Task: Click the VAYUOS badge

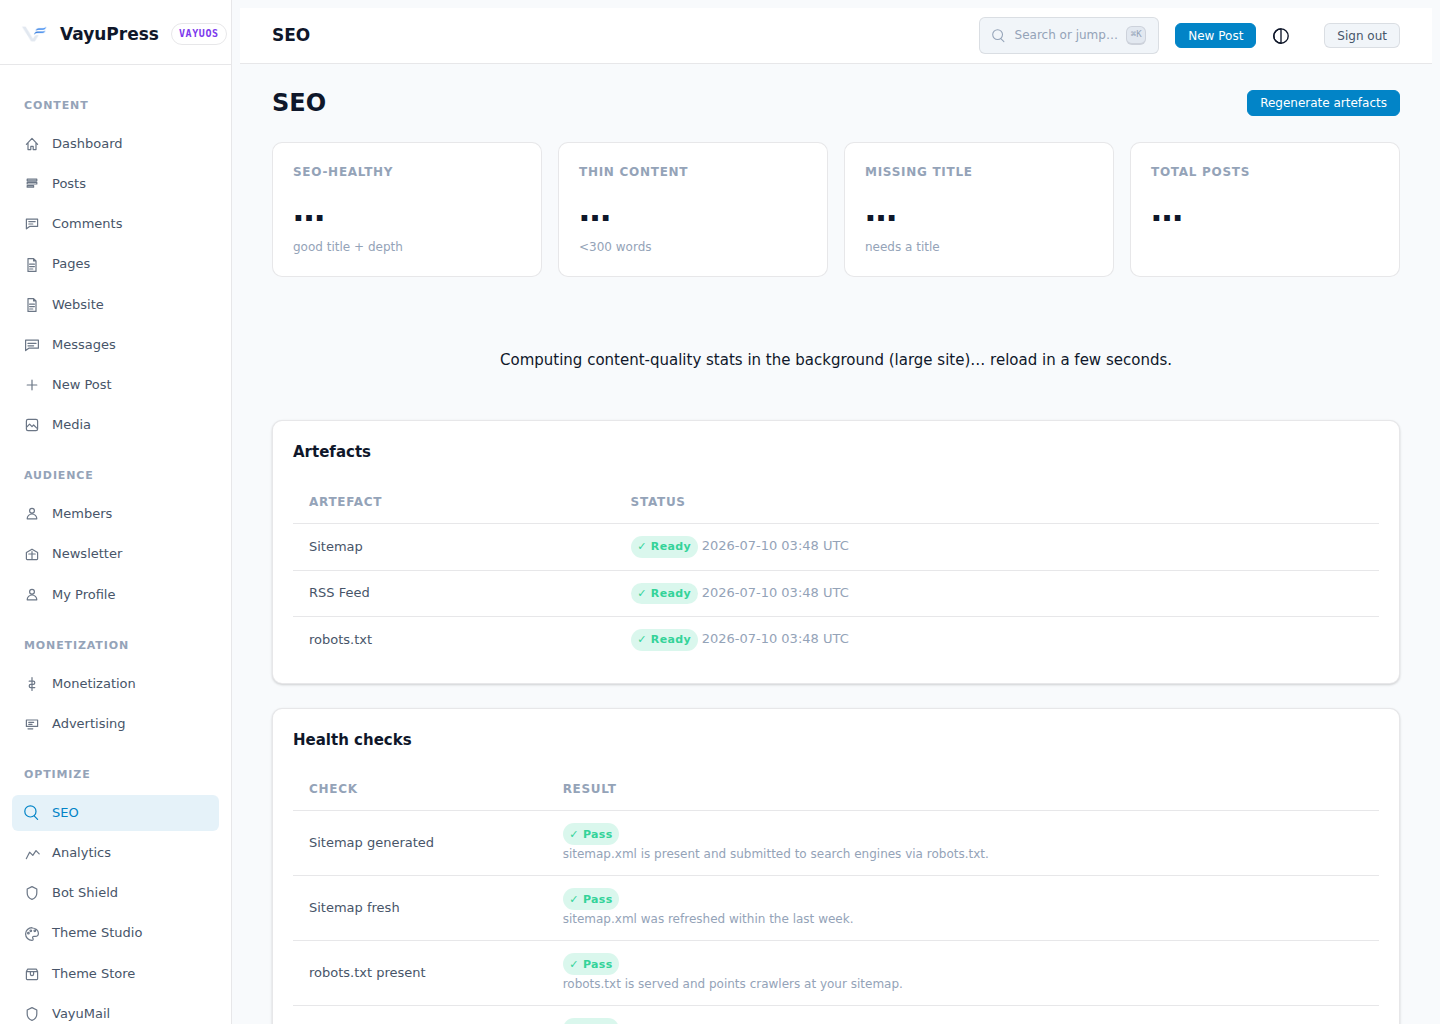Action: tap(198, 33)
